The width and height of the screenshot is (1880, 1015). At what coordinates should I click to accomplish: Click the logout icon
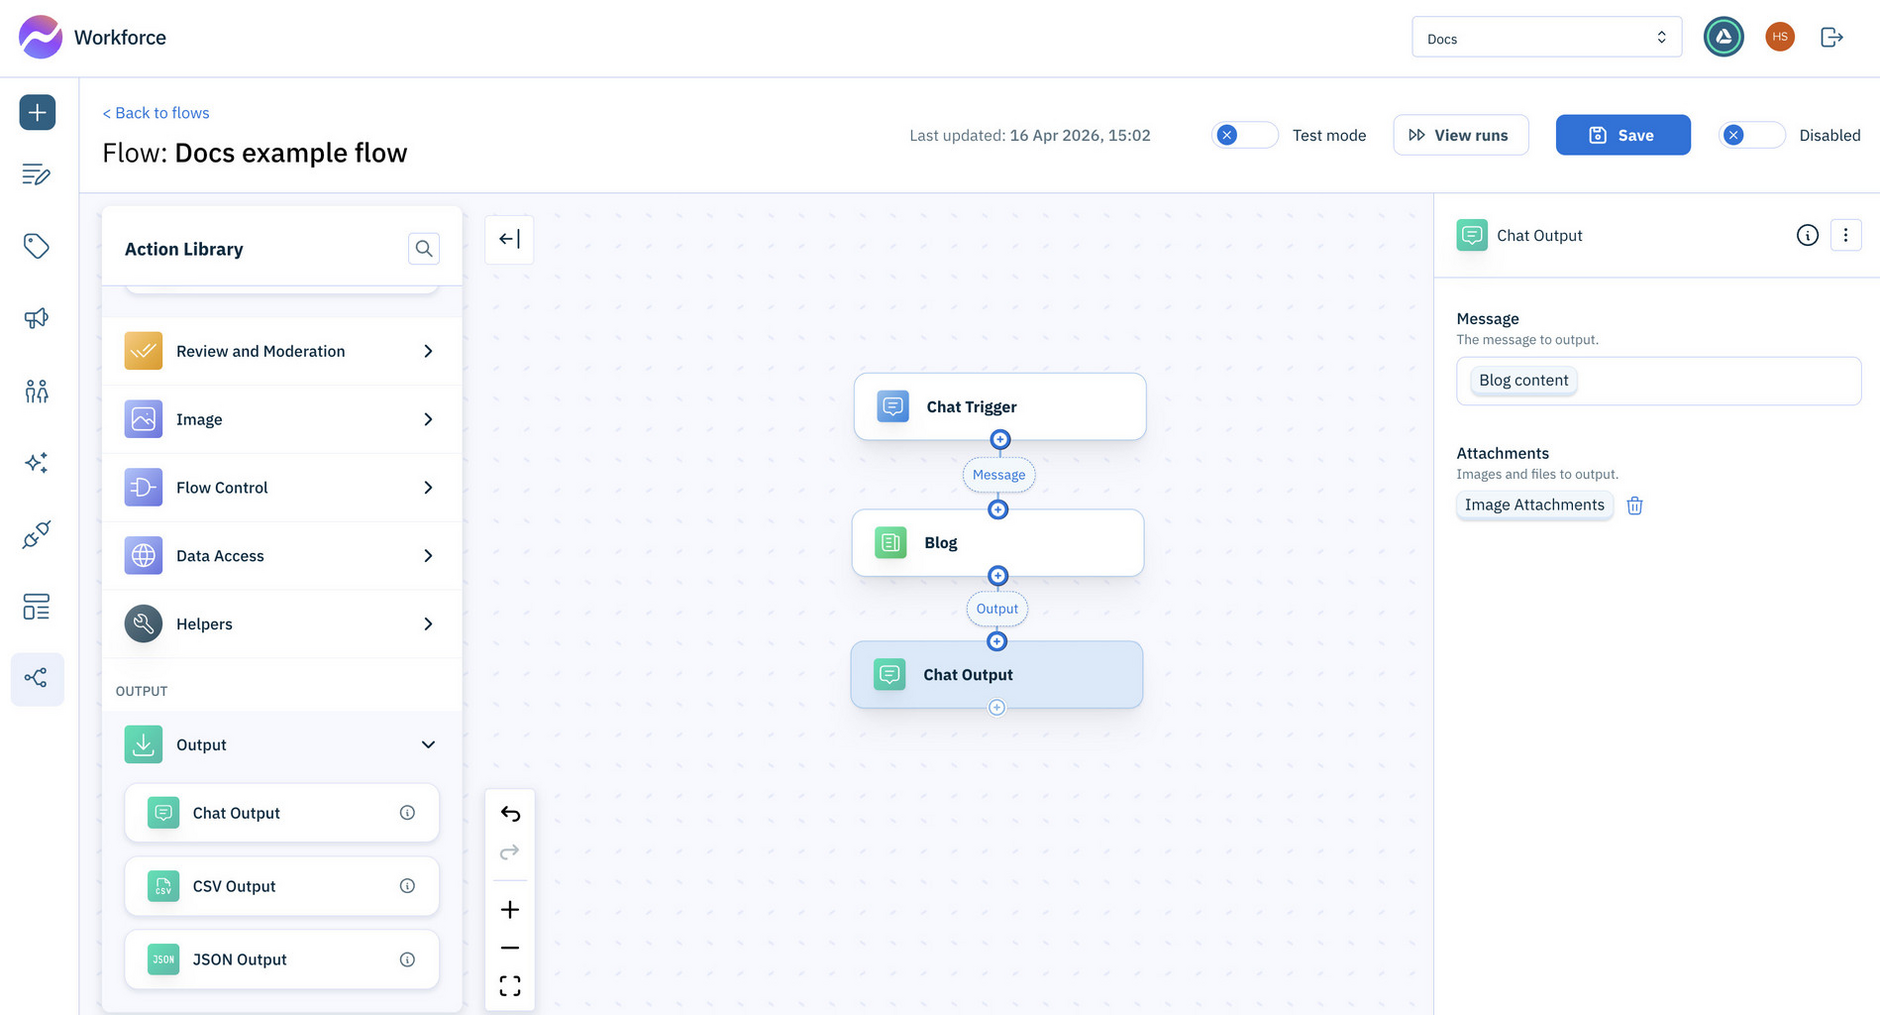click(x=1831, y=37)
